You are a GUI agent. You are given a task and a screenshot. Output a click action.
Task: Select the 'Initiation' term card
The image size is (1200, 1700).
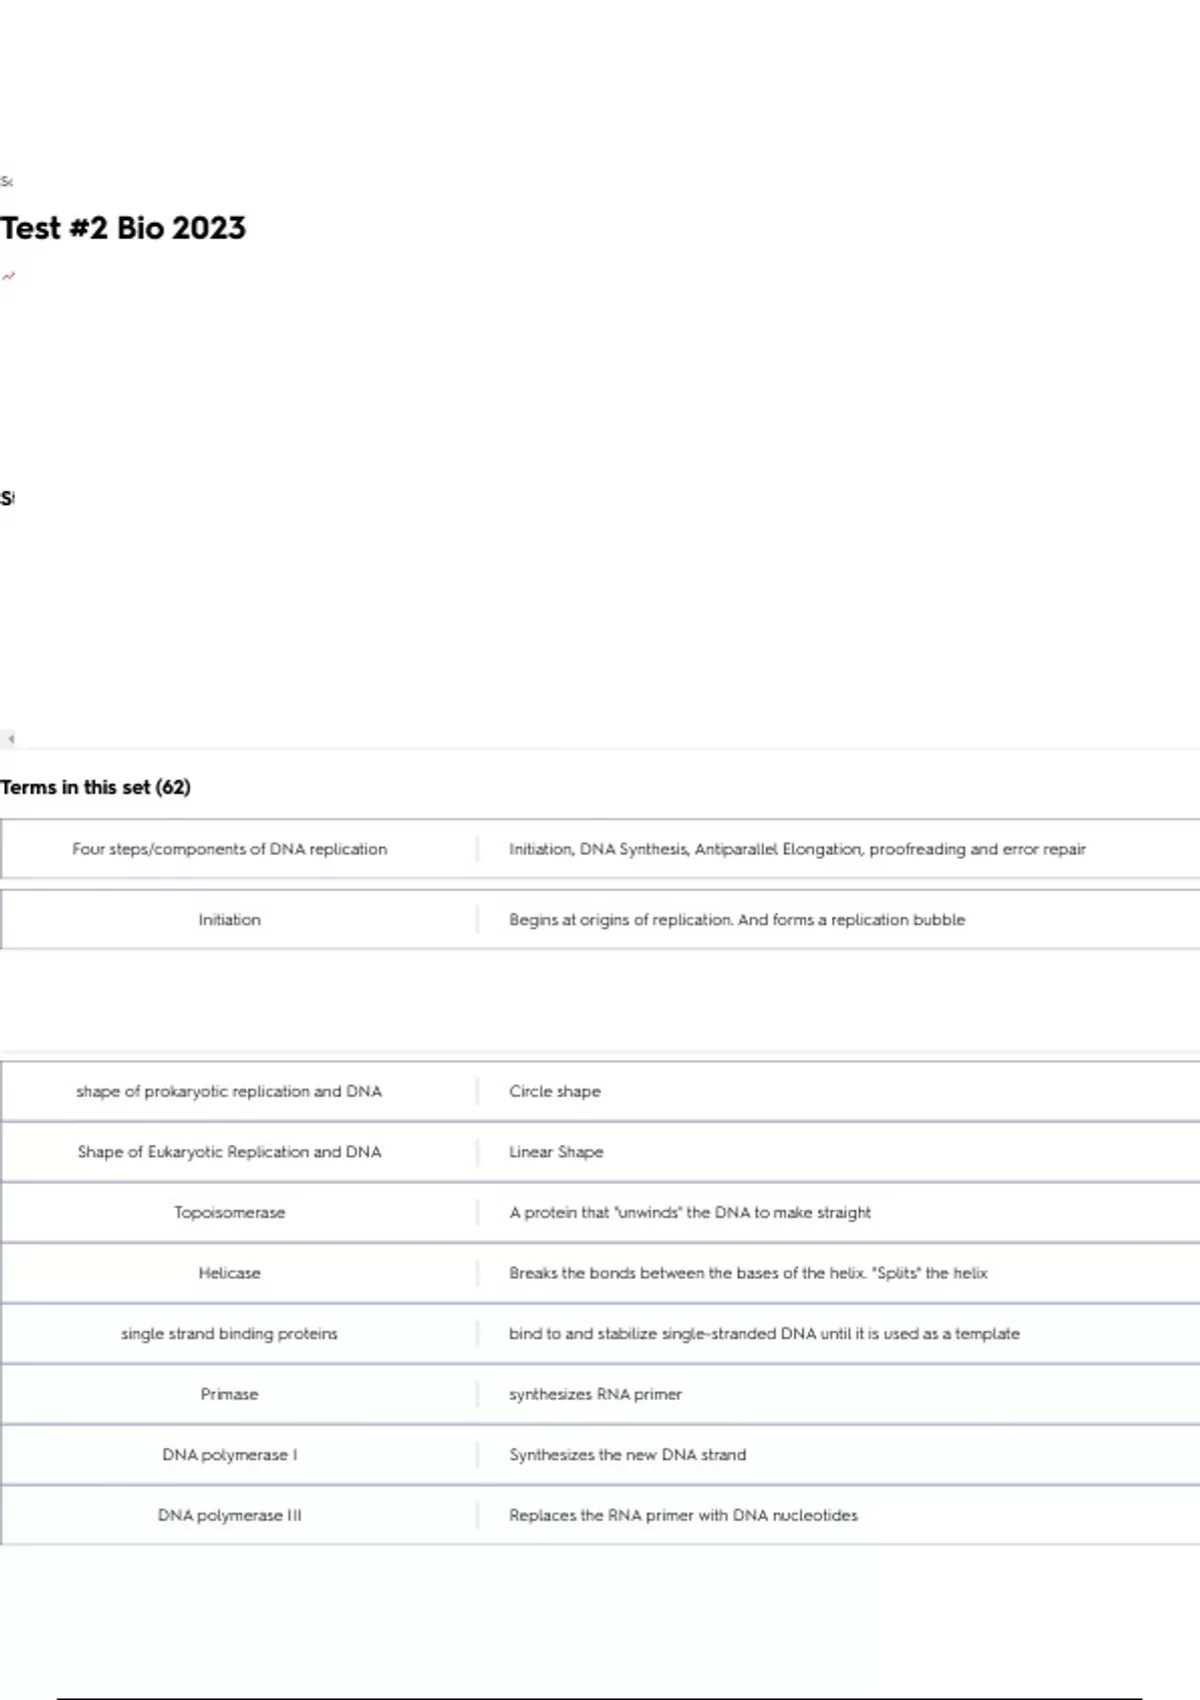pyautogui.click(x=229, y=920)
